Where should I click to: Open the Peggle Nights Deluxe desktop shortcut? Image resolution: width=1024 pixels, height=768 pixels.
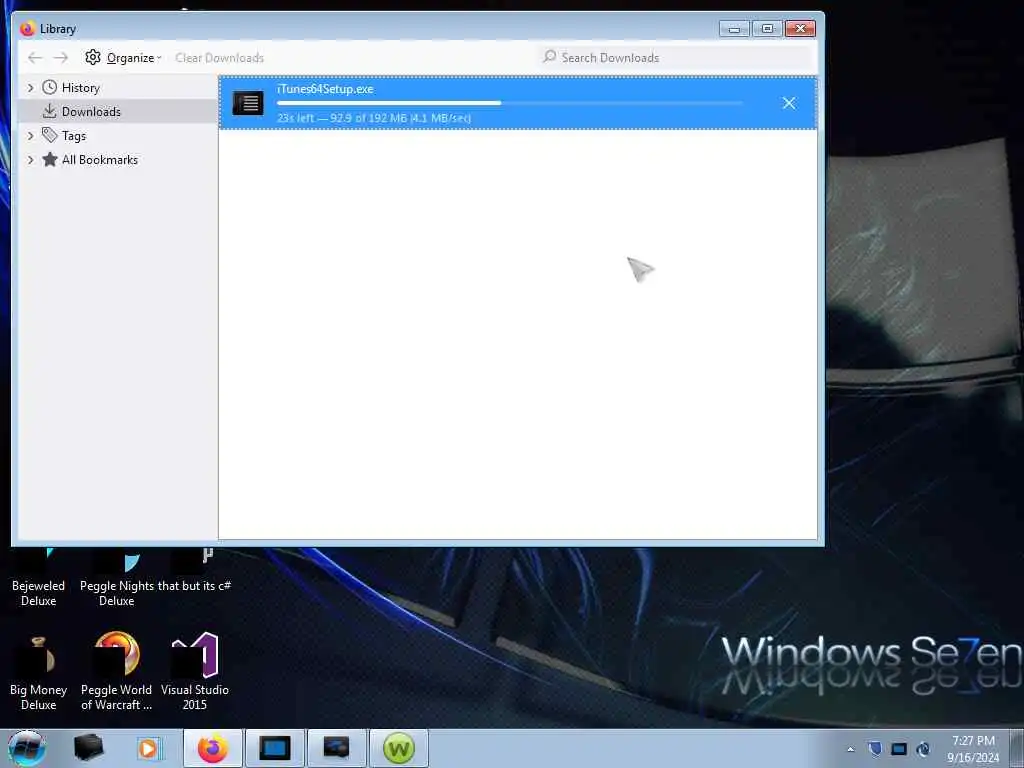coord(116,580)
